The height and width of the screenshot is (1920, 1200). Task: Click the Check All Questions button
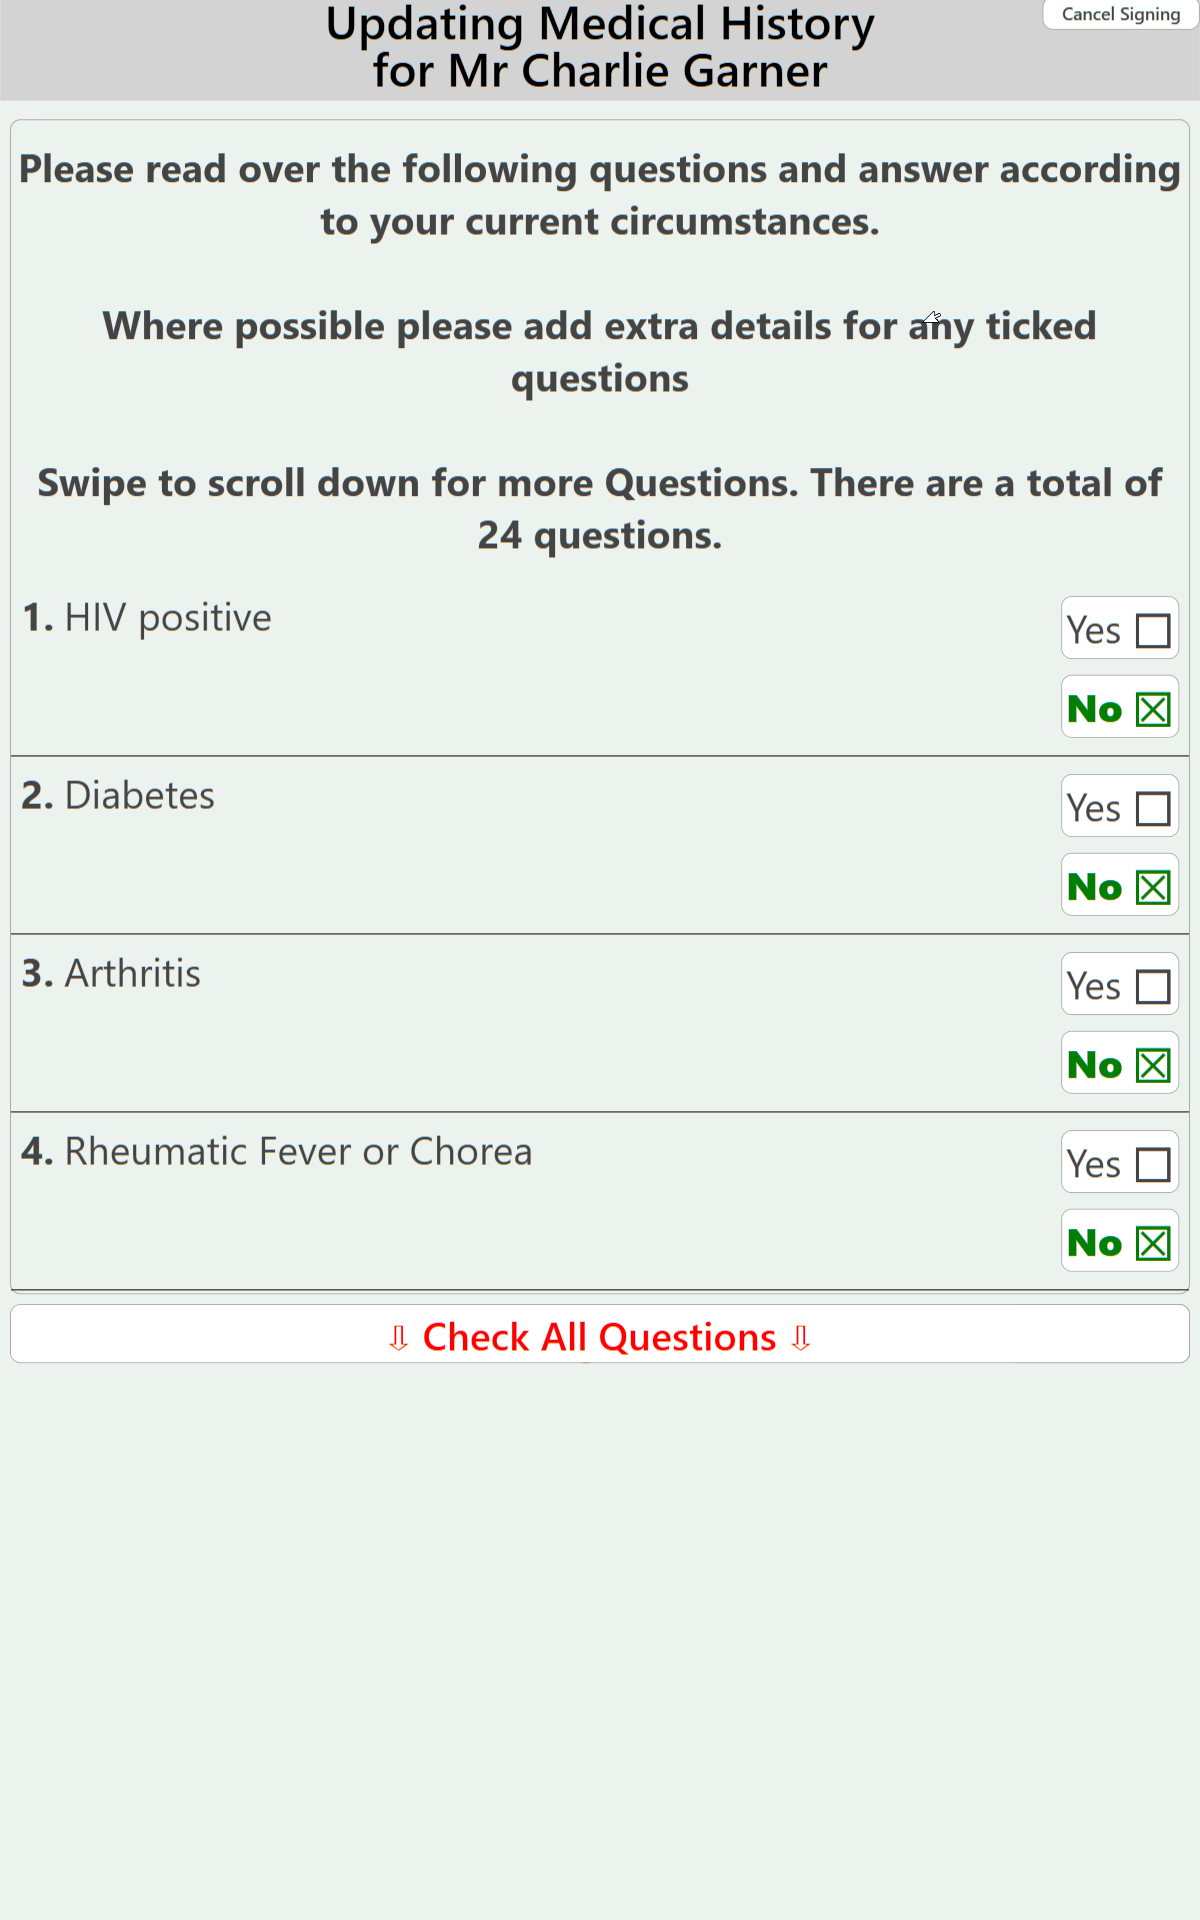599,1337
